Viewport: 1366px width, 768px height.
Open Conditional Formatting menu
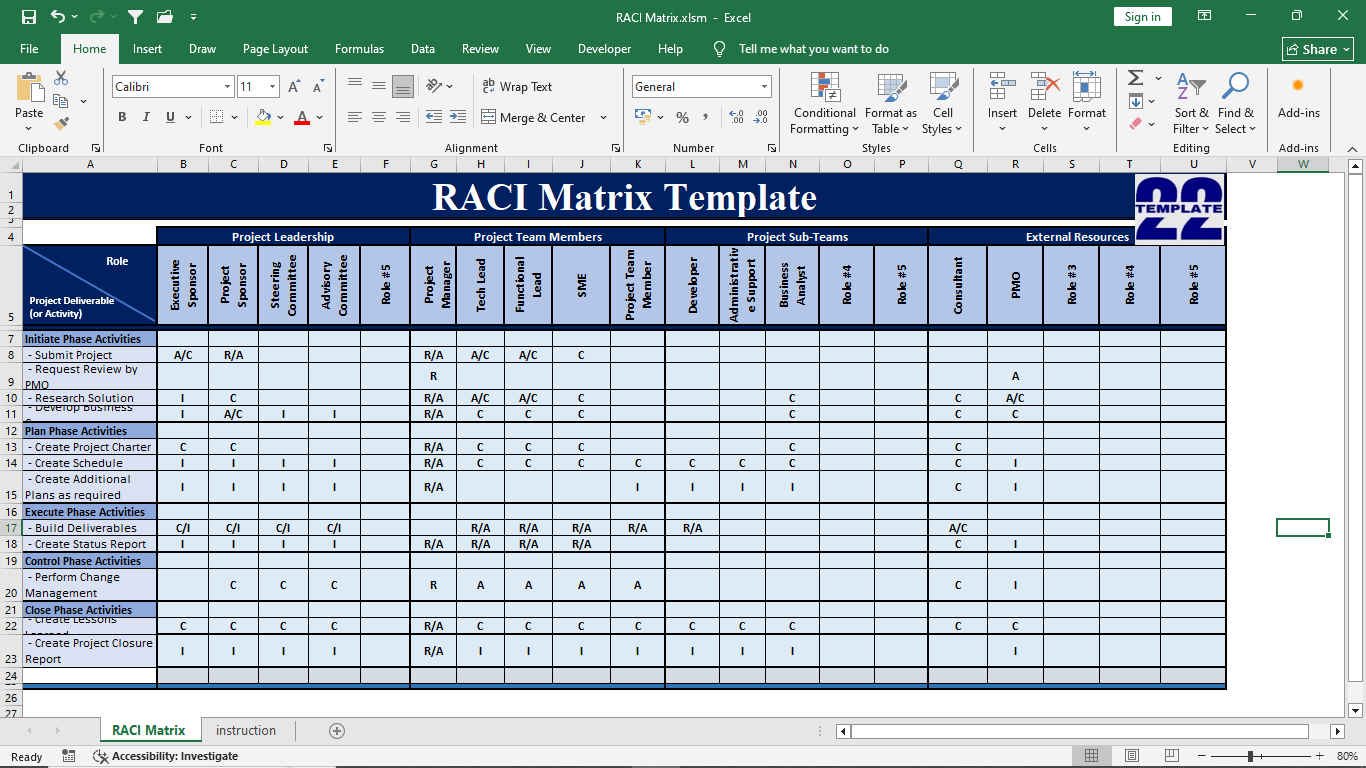(824, 105)
